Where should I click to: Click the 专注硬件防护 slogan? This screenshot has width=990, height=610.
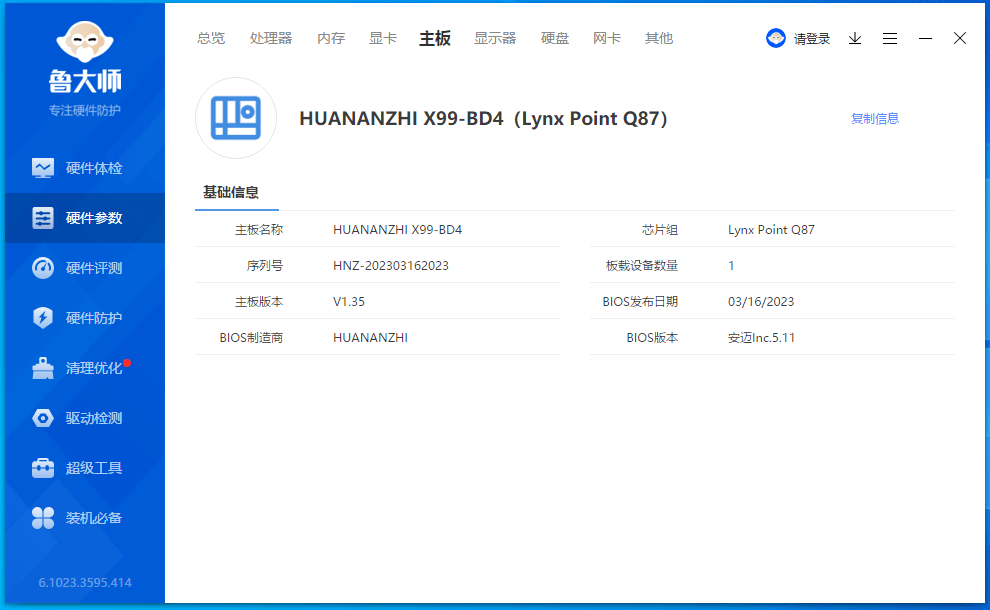pyautogui.click(x=85, y=111)
